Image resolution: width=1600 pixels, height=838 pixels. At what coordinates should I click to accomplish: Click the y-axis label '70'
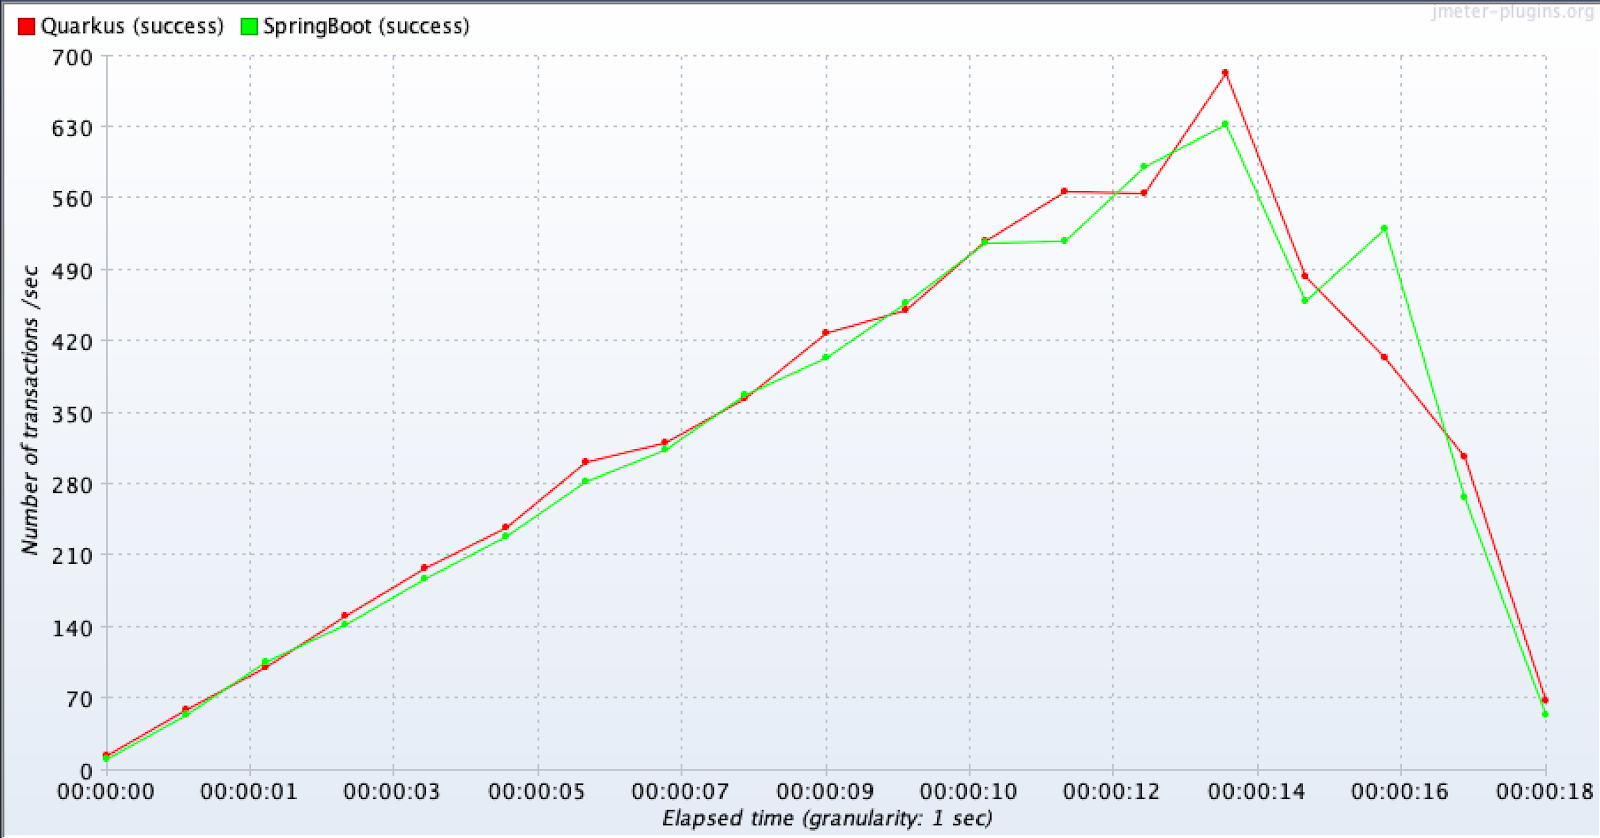click(x=79, y=699)
